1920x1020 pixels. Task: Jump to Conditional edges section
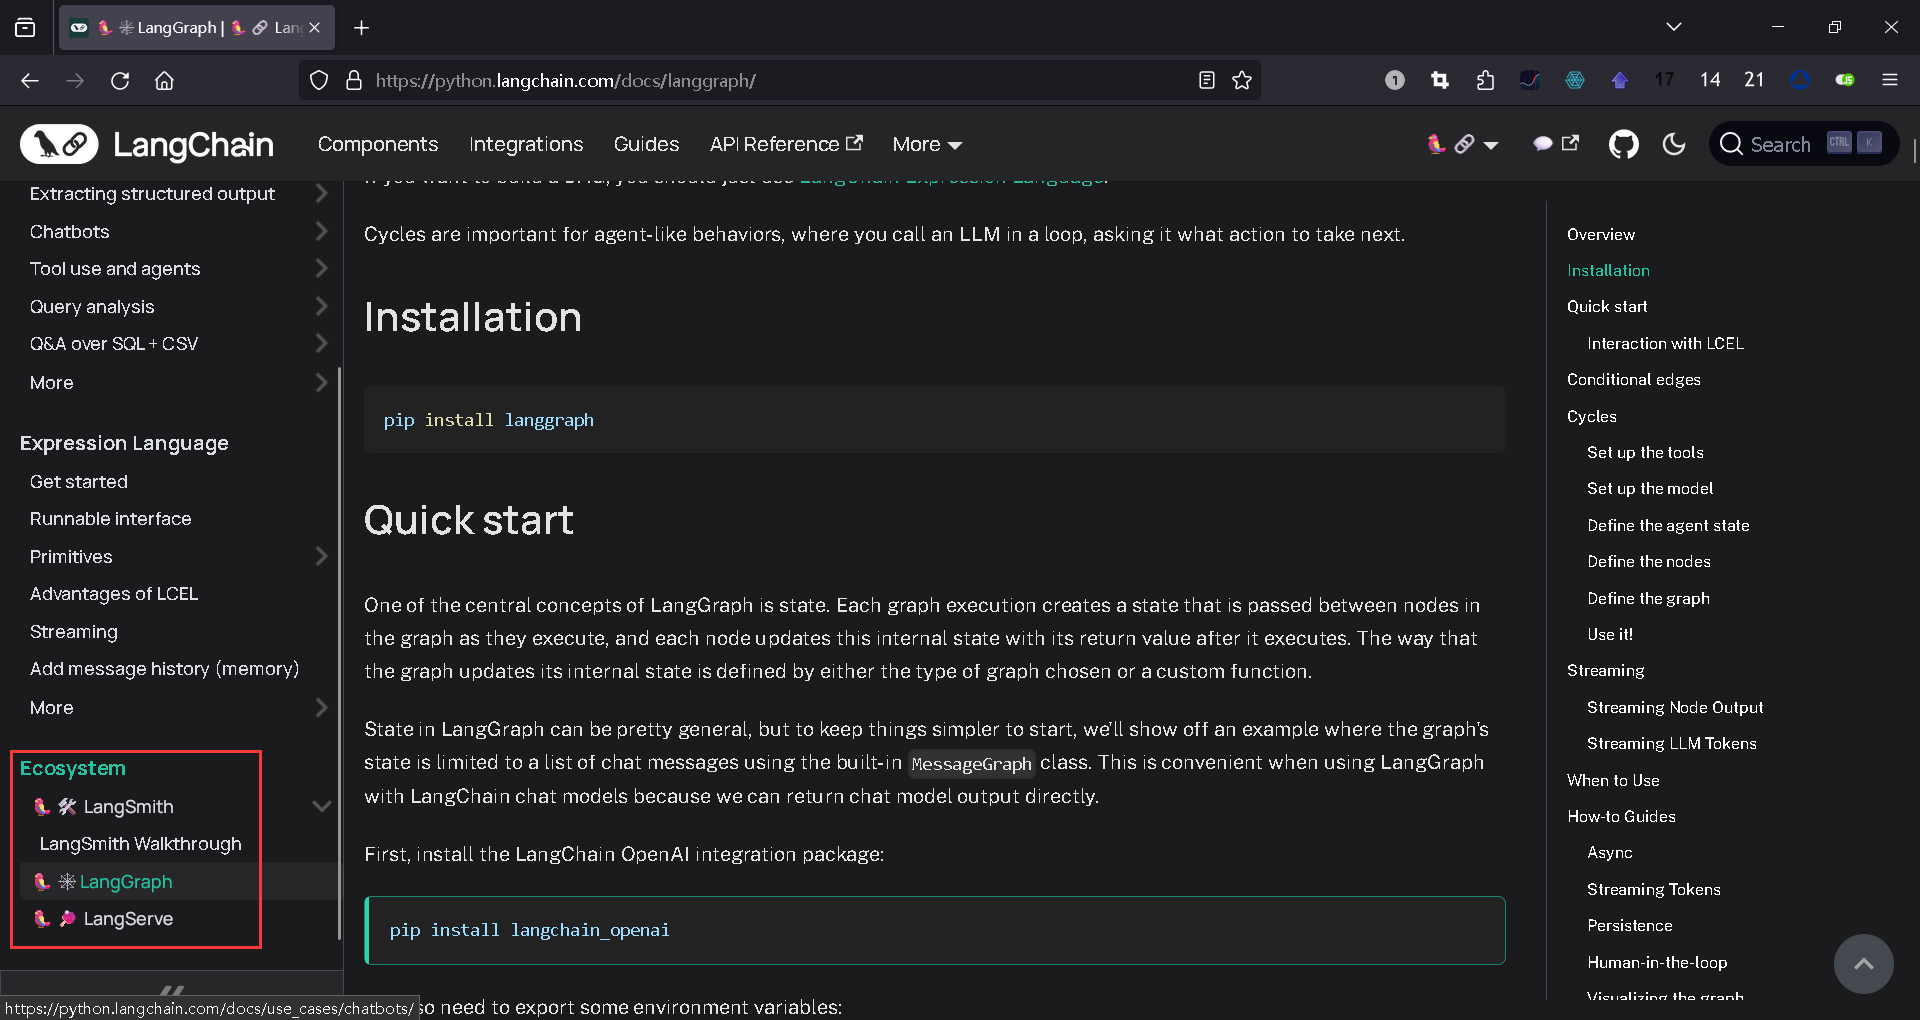(x=1634, y=380)
